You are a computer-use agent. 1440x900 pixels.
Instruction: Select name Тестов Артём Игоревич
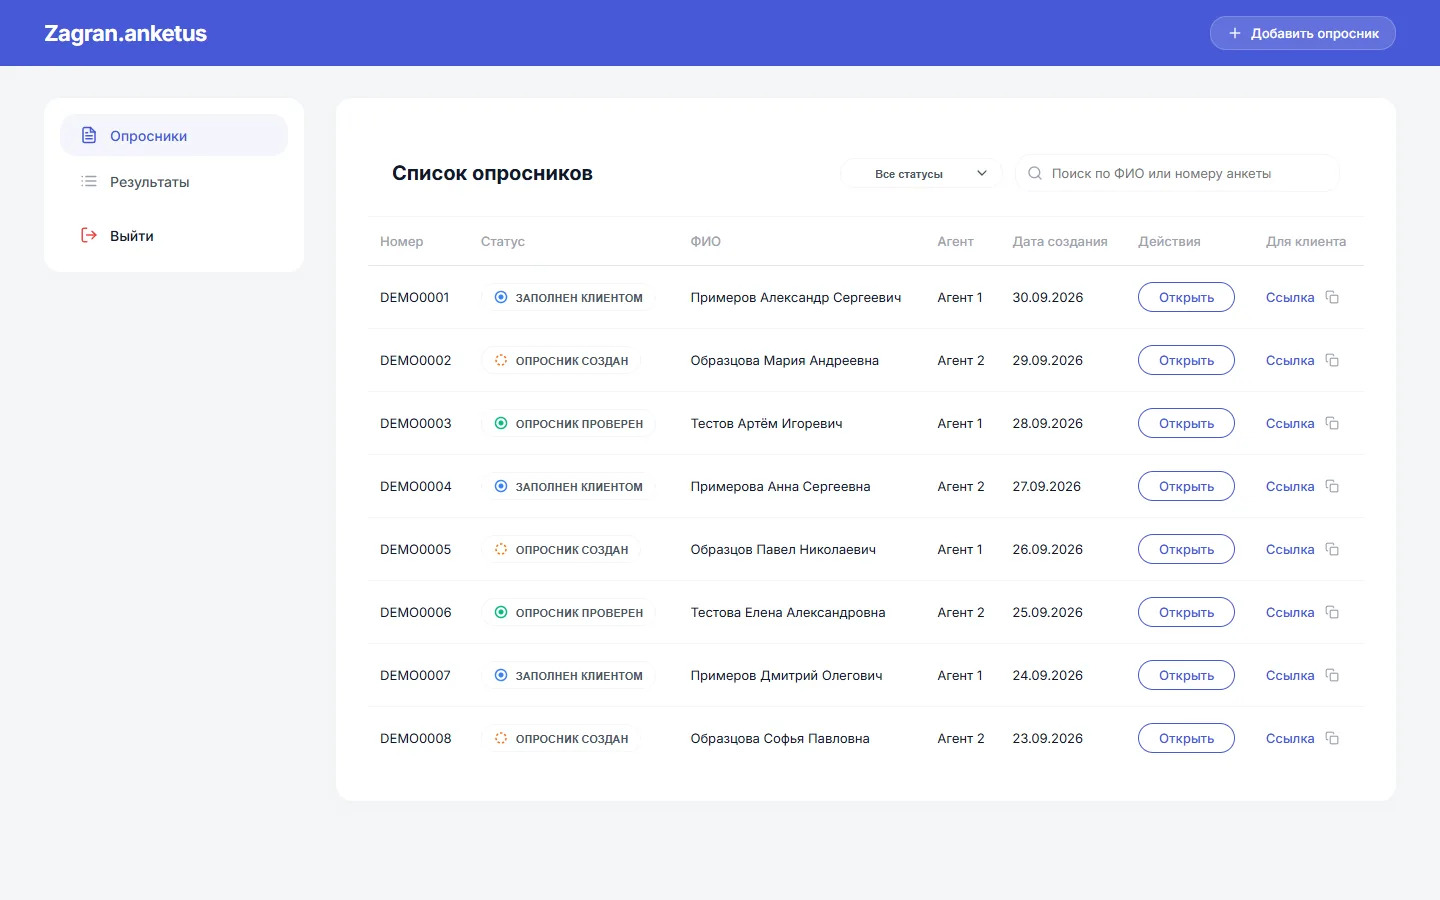(766, 423)
